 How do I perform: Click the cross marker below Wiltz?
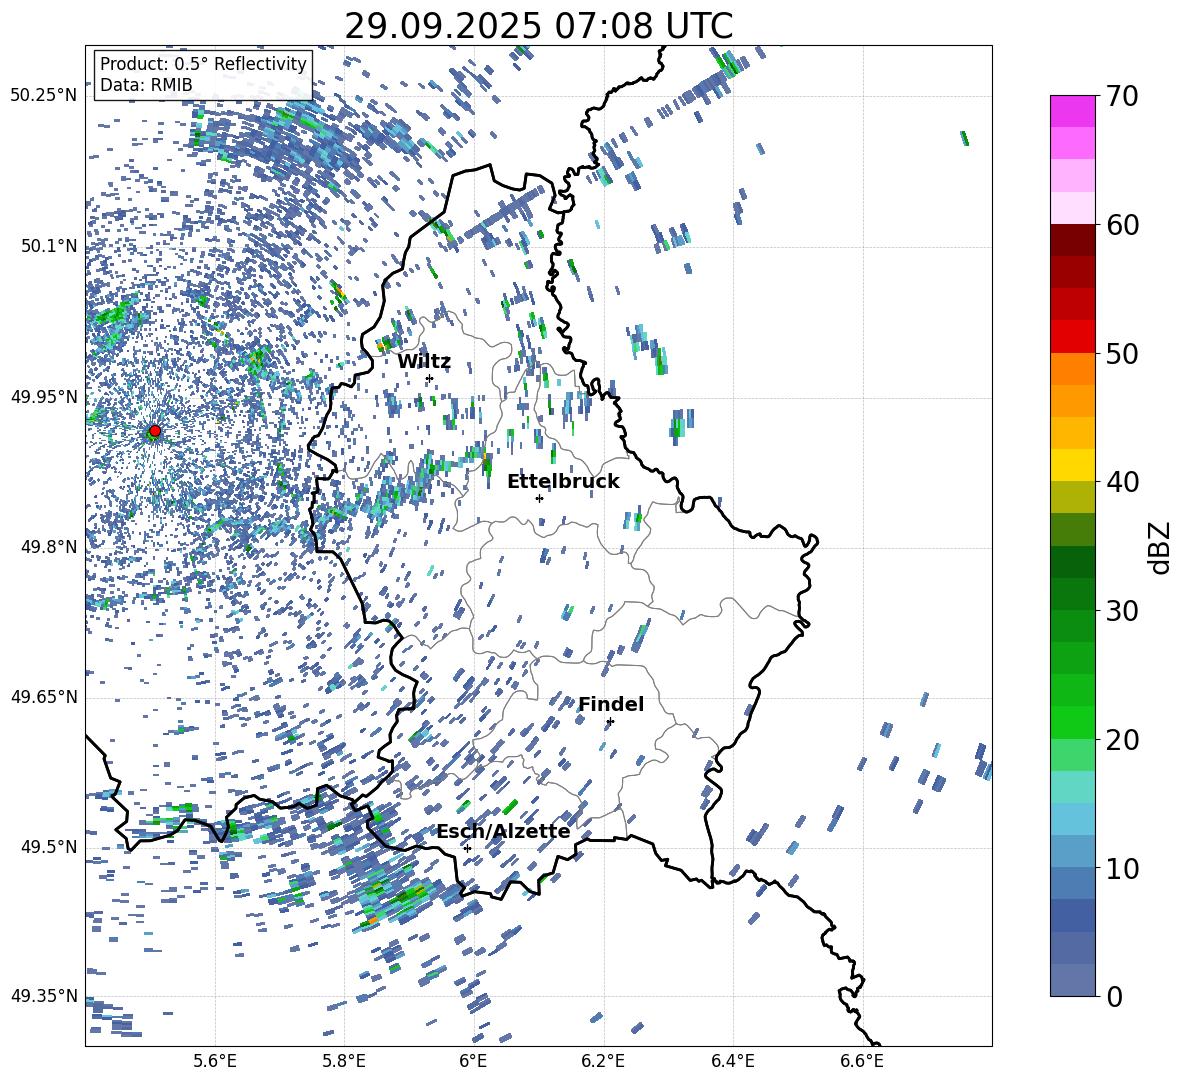tap(429, 378)
